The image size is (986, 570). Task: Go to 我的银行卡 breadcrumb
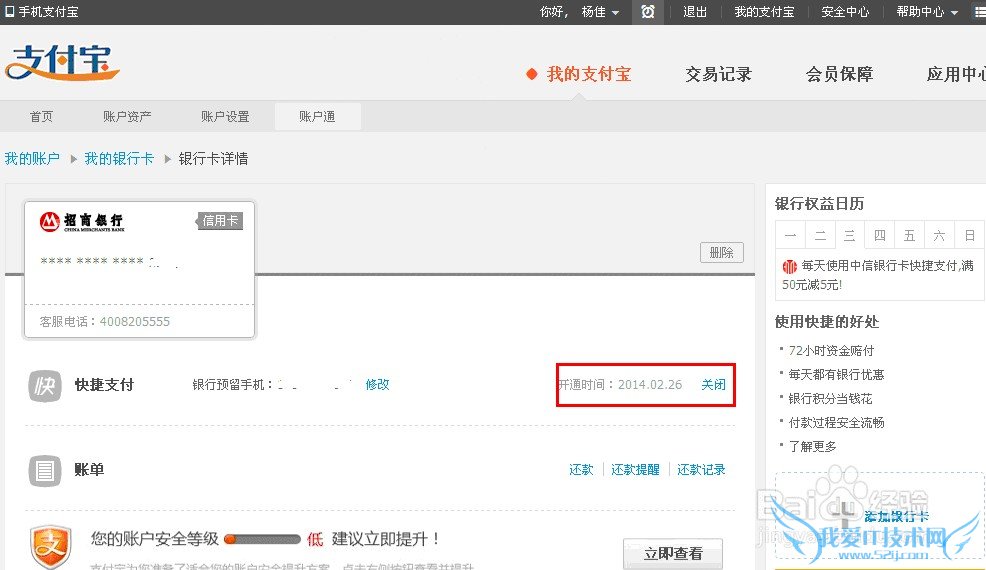119,159
